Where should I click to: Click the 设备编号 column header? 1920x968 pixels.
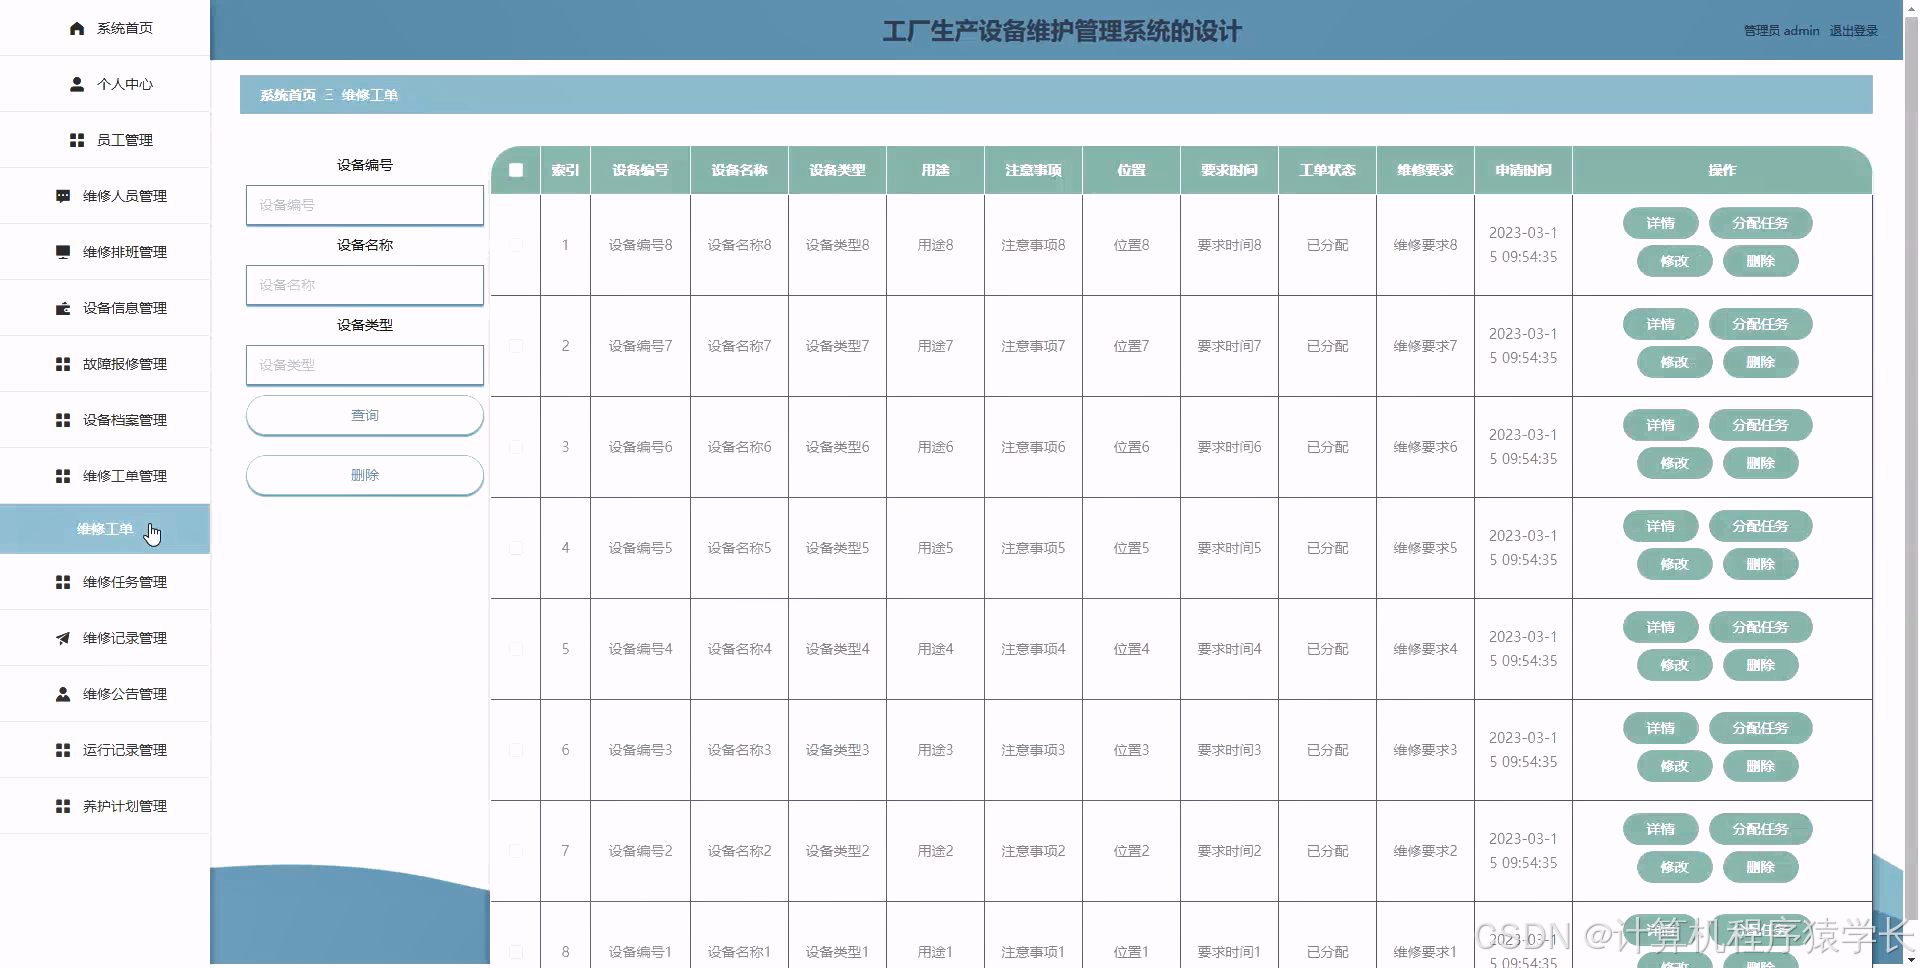640,170
